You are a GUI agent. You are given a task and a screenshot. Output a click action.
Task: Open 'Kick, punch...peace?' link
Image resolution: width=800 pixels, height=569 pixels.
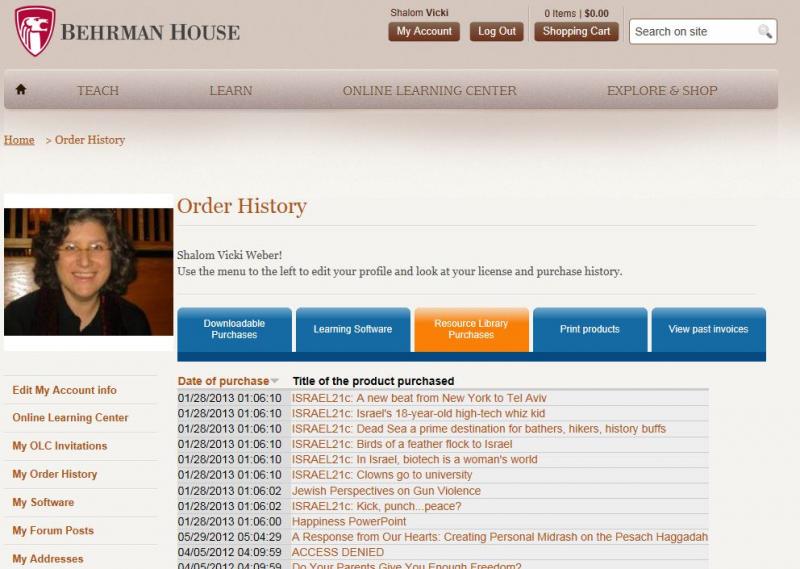[377, 506]
